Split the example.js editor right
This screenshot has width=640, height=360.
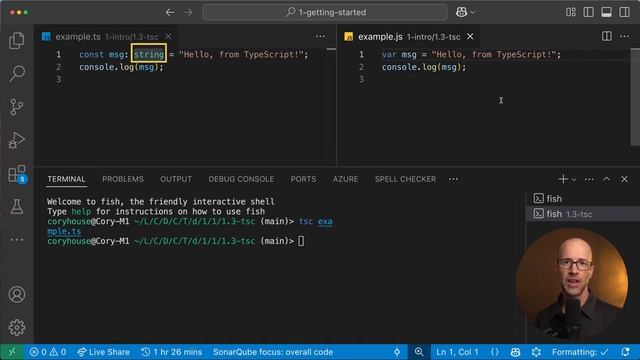607,36
